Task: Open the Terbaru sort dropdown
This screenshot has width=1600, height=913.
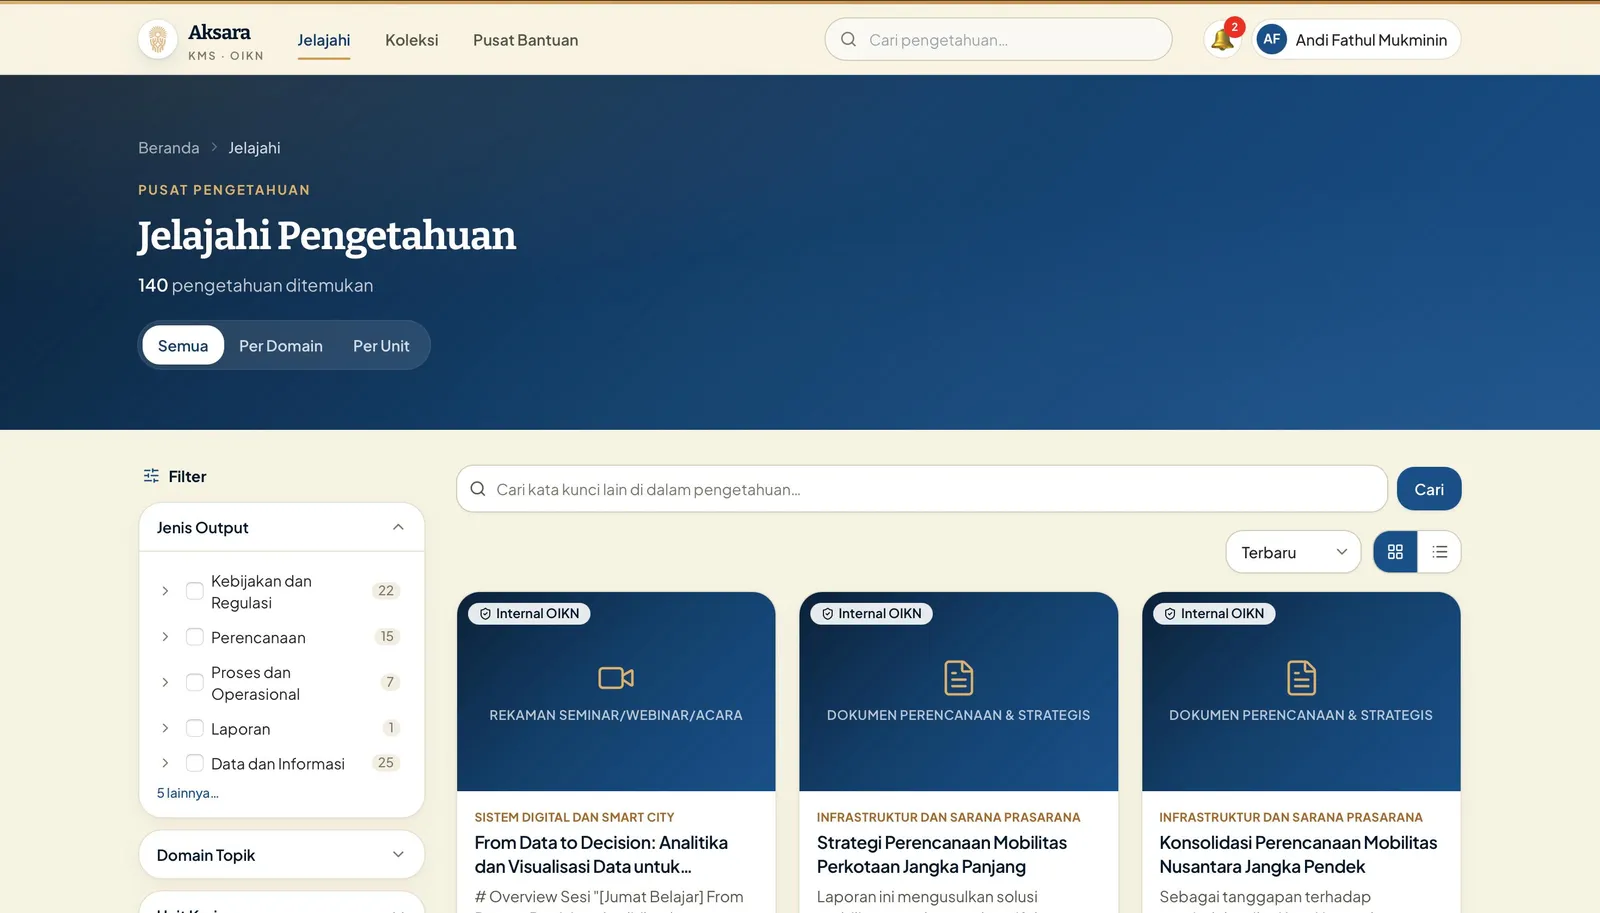Action: [x=1293, y=552]
